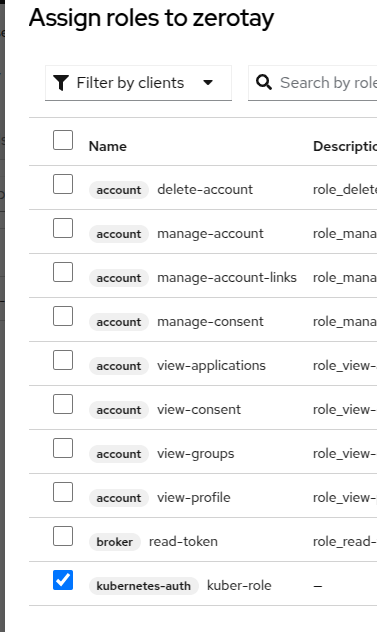Click the read-token role name
This screenshot has width=377, height=632.
tap(183, 541)
